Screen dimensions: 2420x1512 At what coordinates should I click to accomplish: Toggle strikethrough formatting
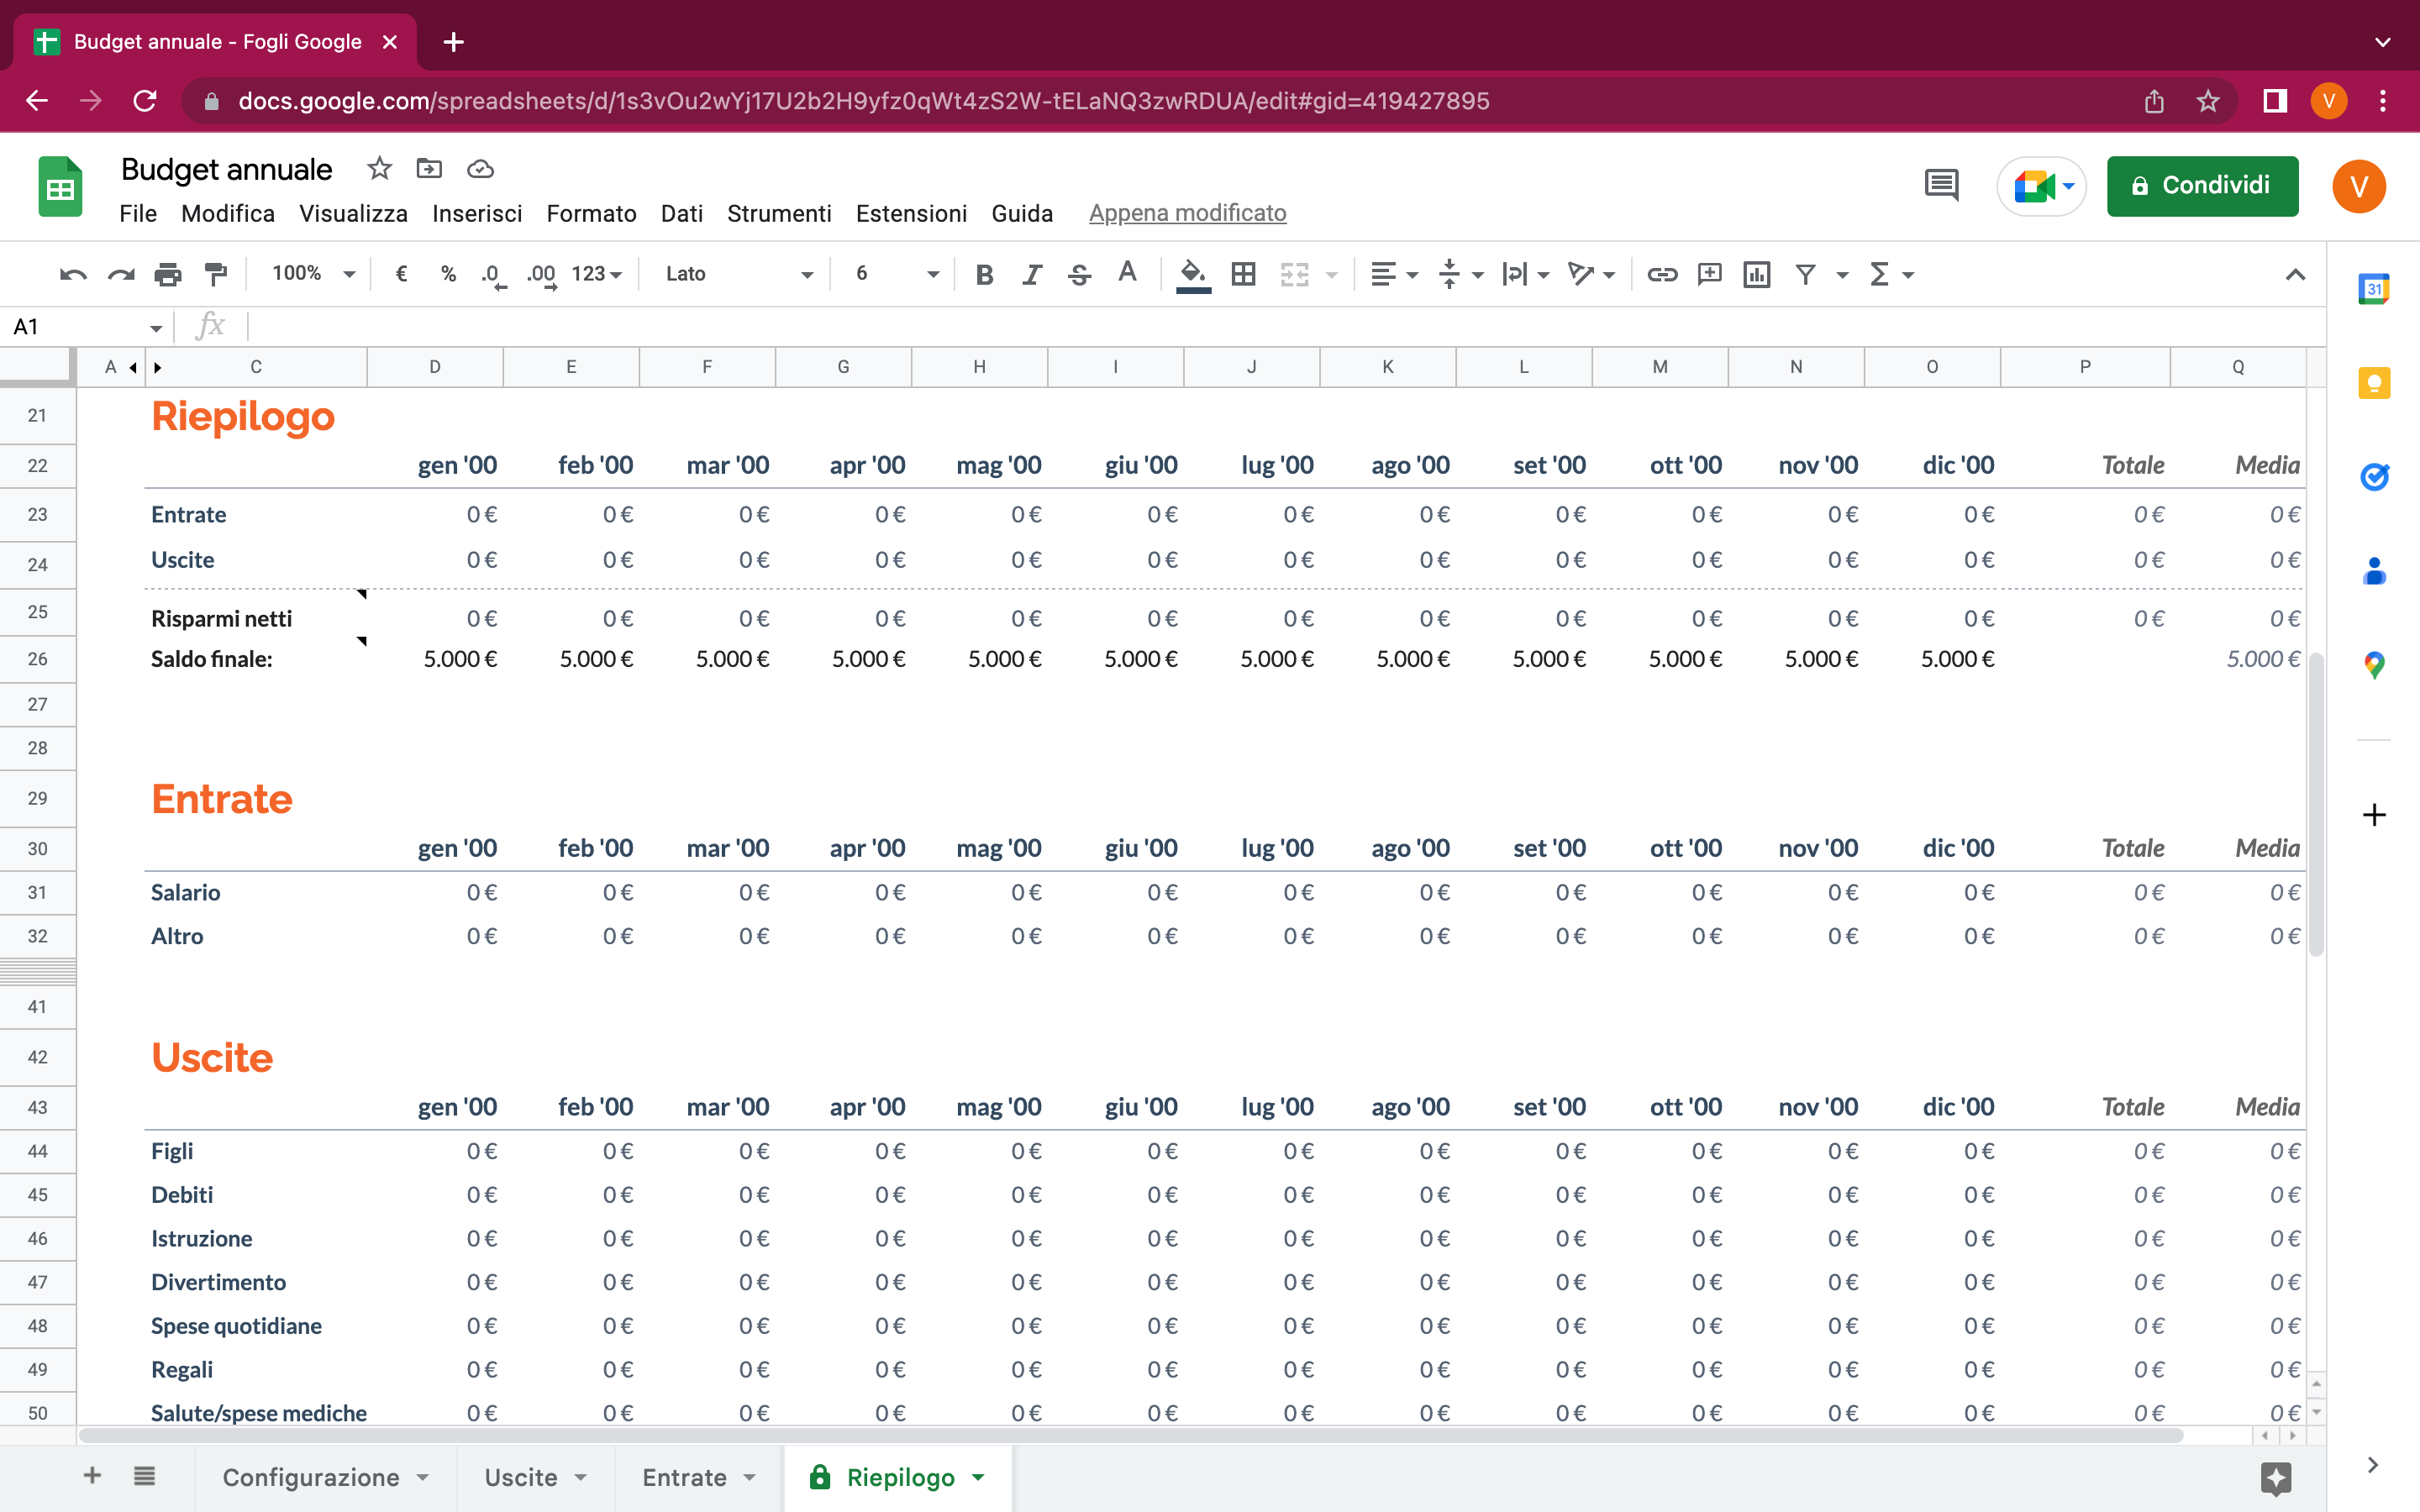[x=1079, y=274]
